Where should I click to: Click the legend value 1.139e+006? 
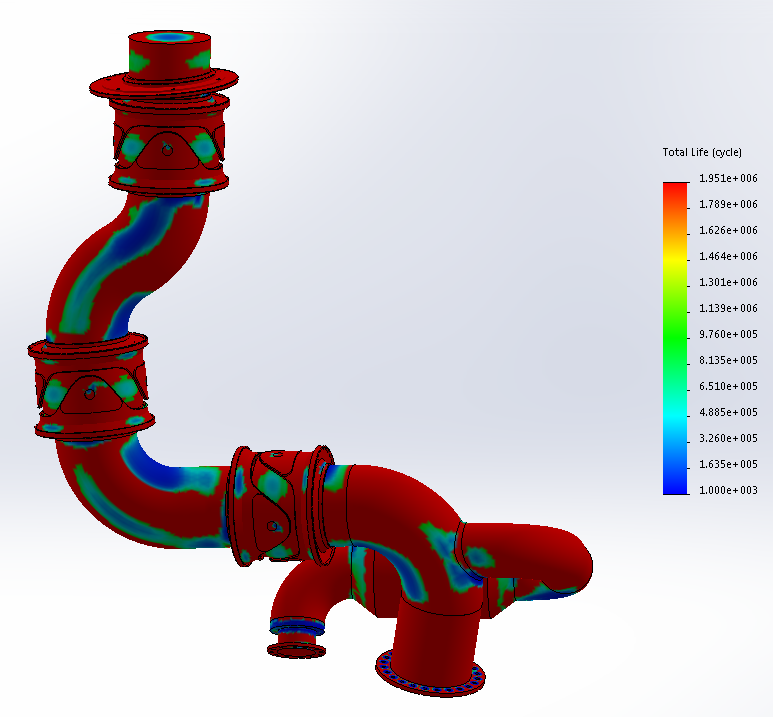(728, 308)
